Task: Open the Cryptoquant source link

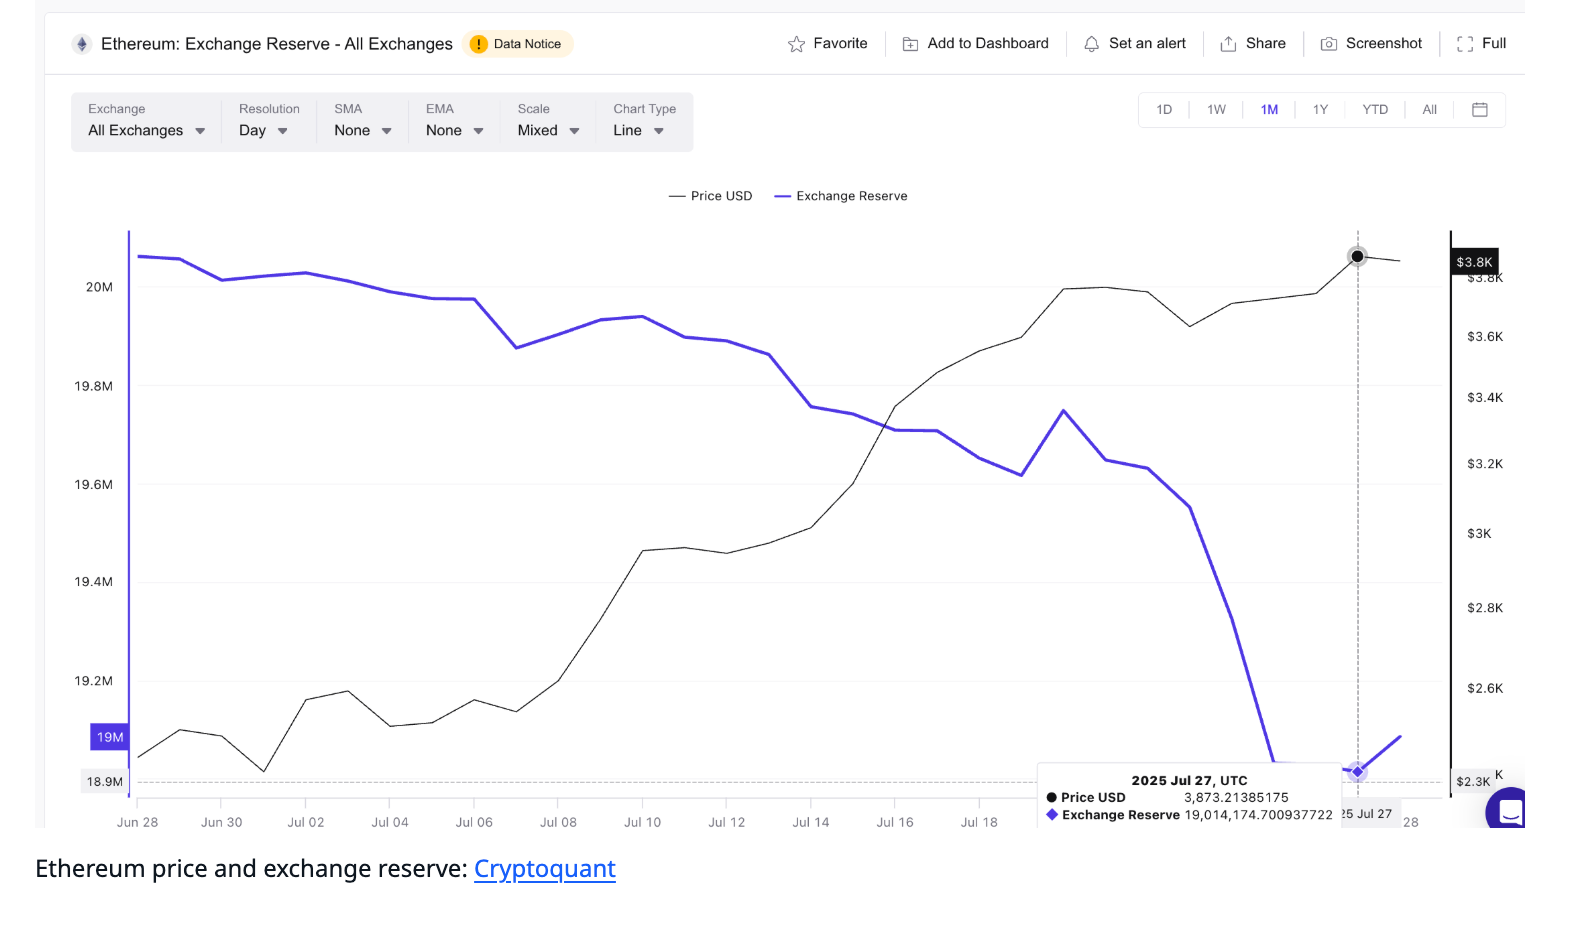Action: point(544,869)
